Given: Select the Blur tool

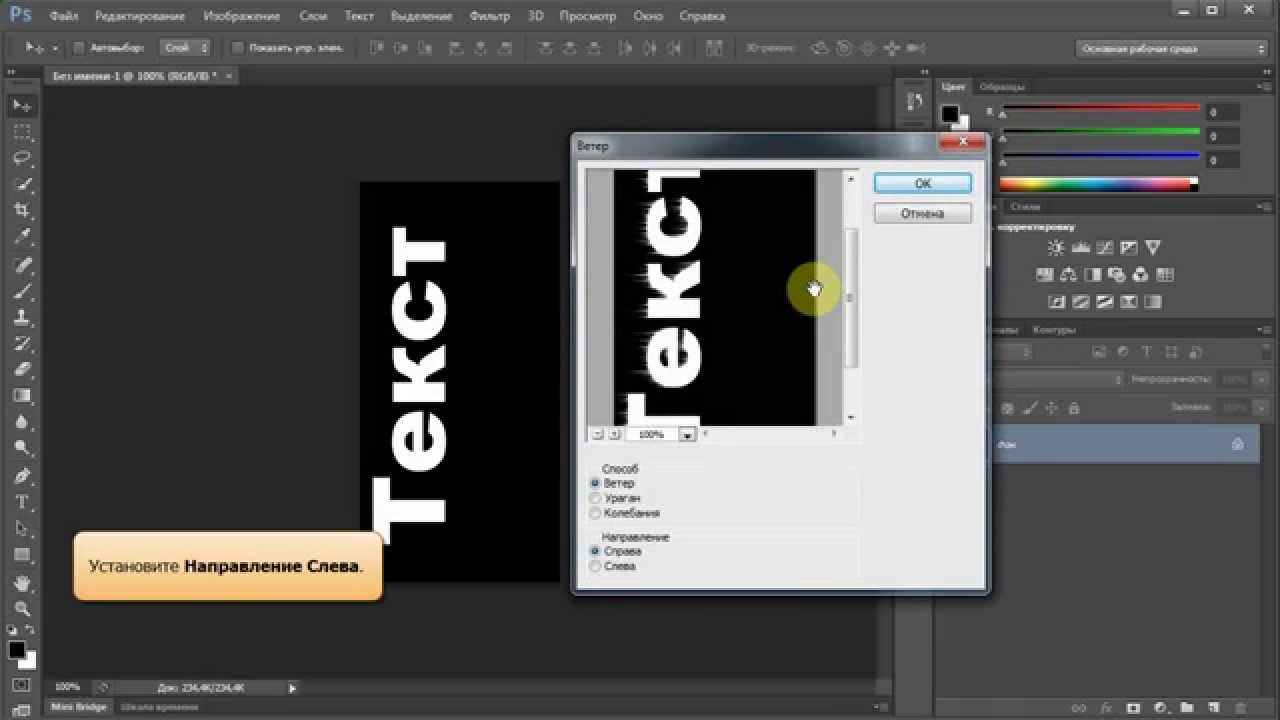Looking at the screenshot, I should coord(22,421).
